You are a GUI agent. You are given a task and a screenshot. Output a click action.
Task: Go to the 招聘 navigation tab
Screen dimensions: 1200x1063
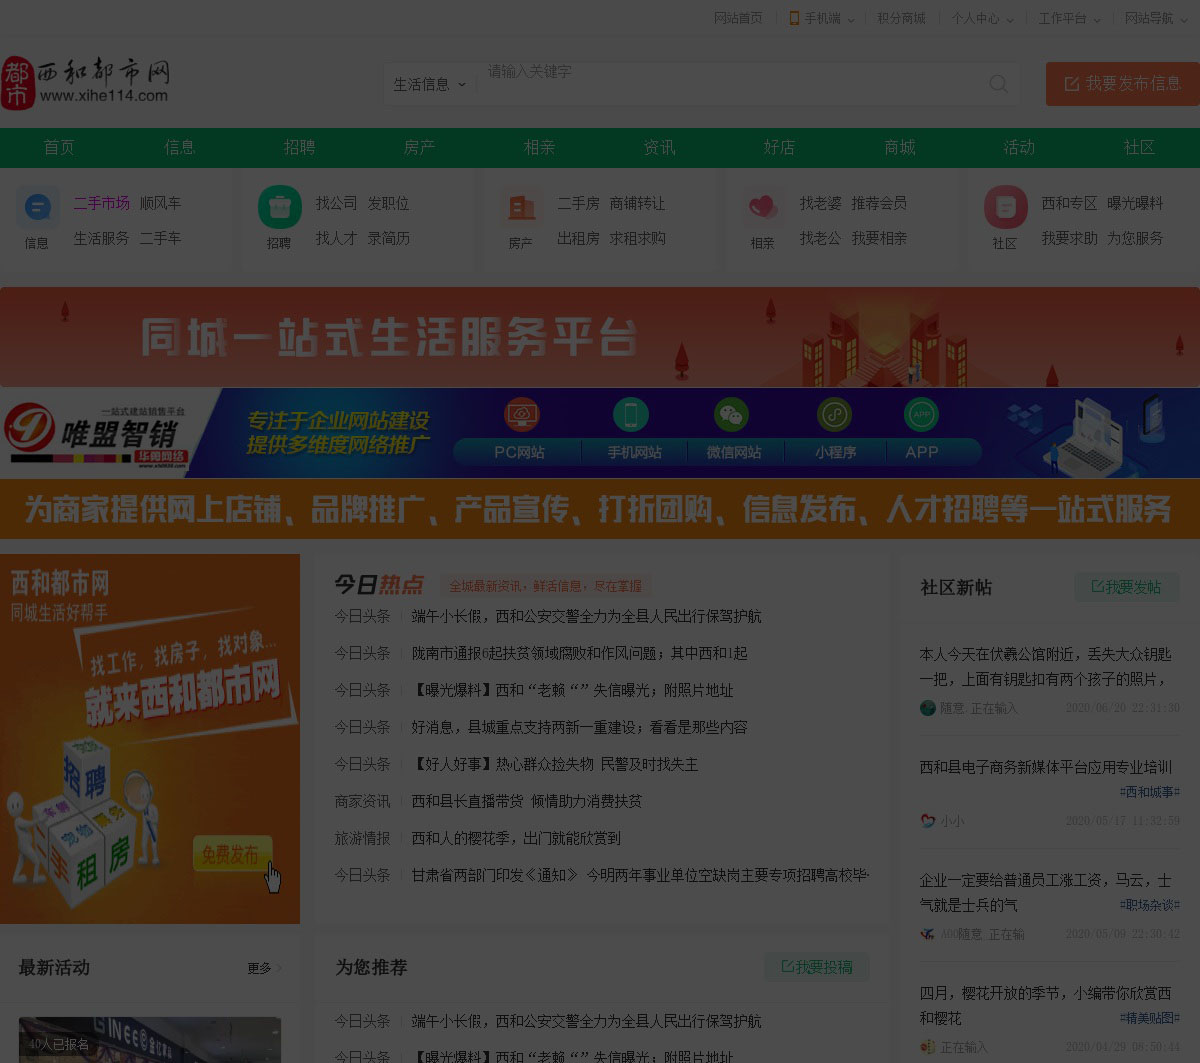(299, 147)
